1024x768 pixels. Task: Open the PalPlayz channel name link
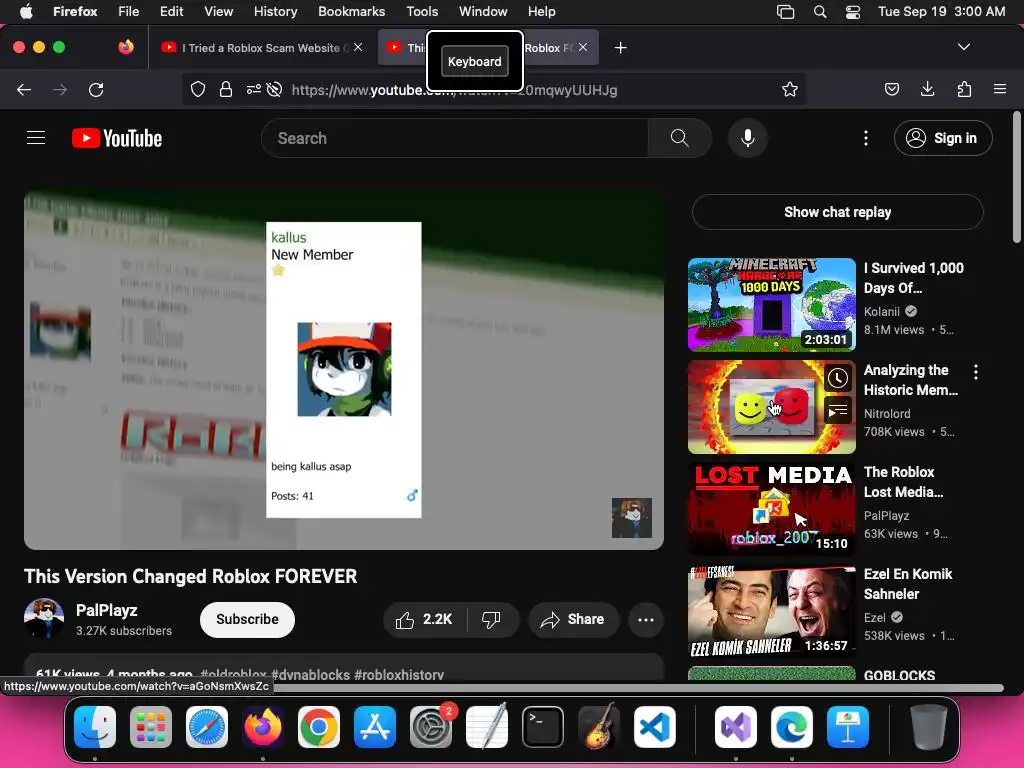tap(106, 610)
